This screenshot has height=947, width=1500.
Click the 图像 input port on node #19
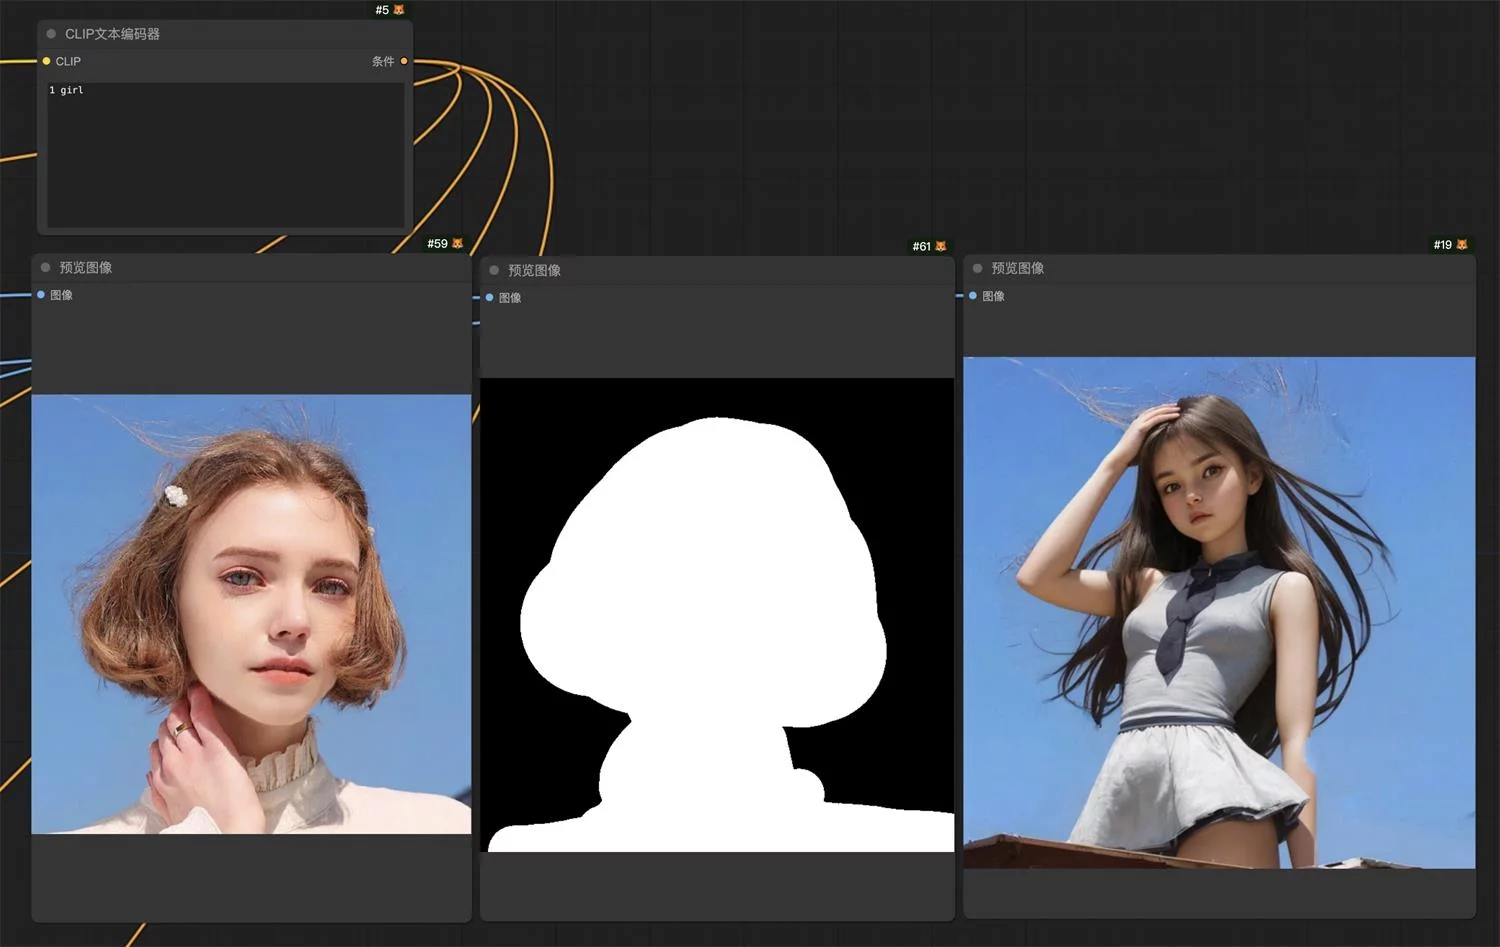(x=973, y=296)
